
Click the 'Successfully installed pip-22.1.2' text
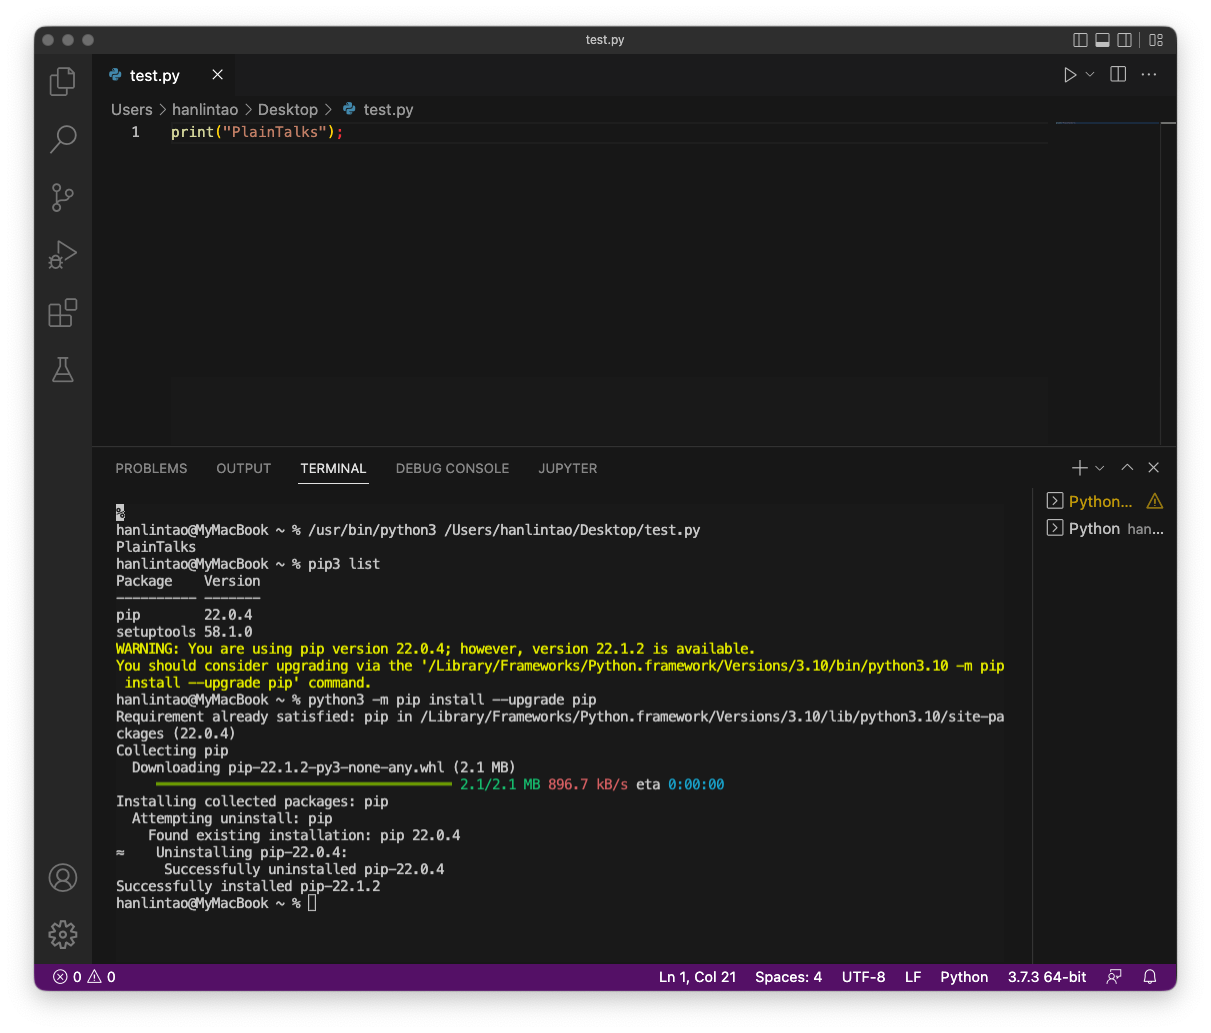pyautogui.click(x=248, y=886)
